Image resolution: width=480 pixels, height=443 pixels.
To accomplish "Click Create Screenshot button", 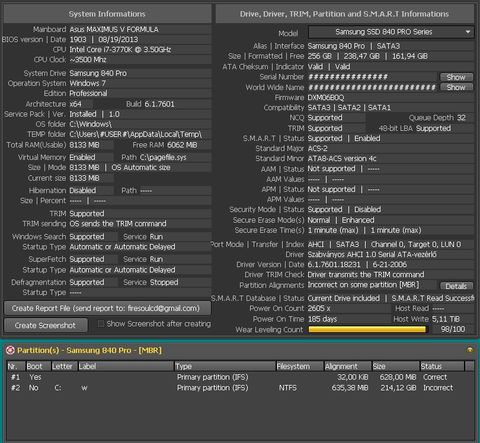I will click(46, 325).
